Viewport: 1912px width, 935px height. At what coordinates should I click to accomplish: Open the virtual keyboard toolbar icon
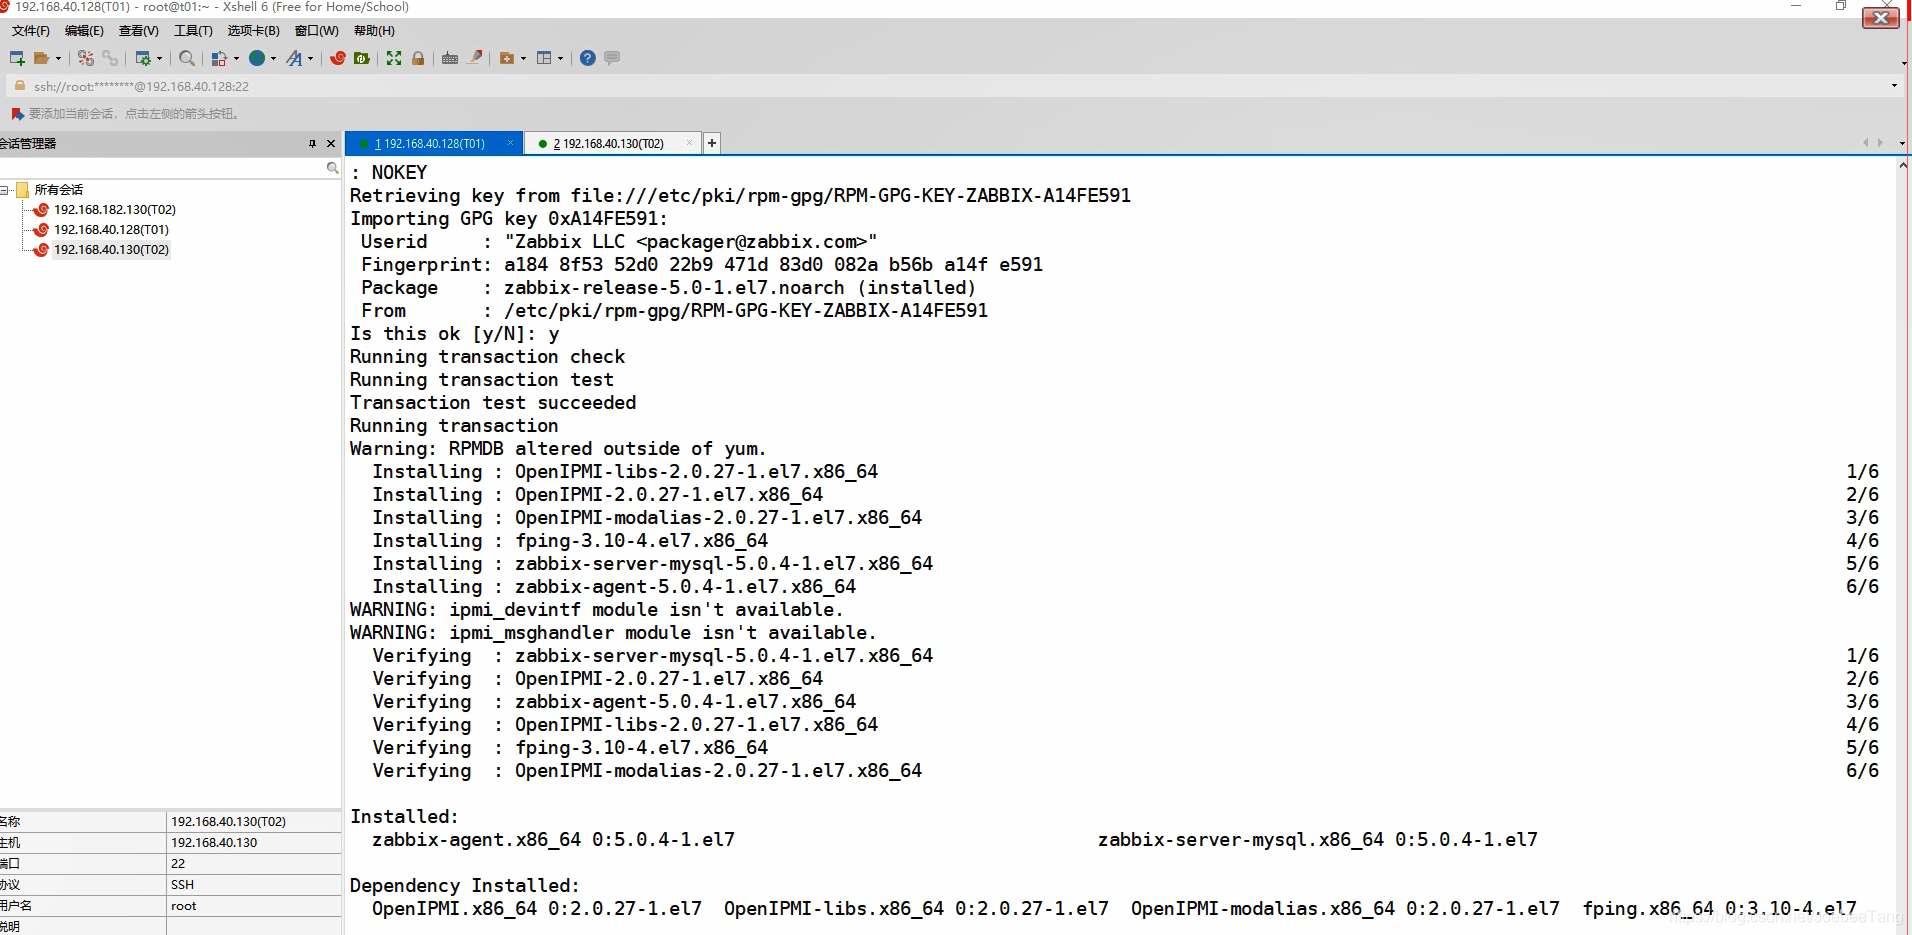tap(450, 58)
